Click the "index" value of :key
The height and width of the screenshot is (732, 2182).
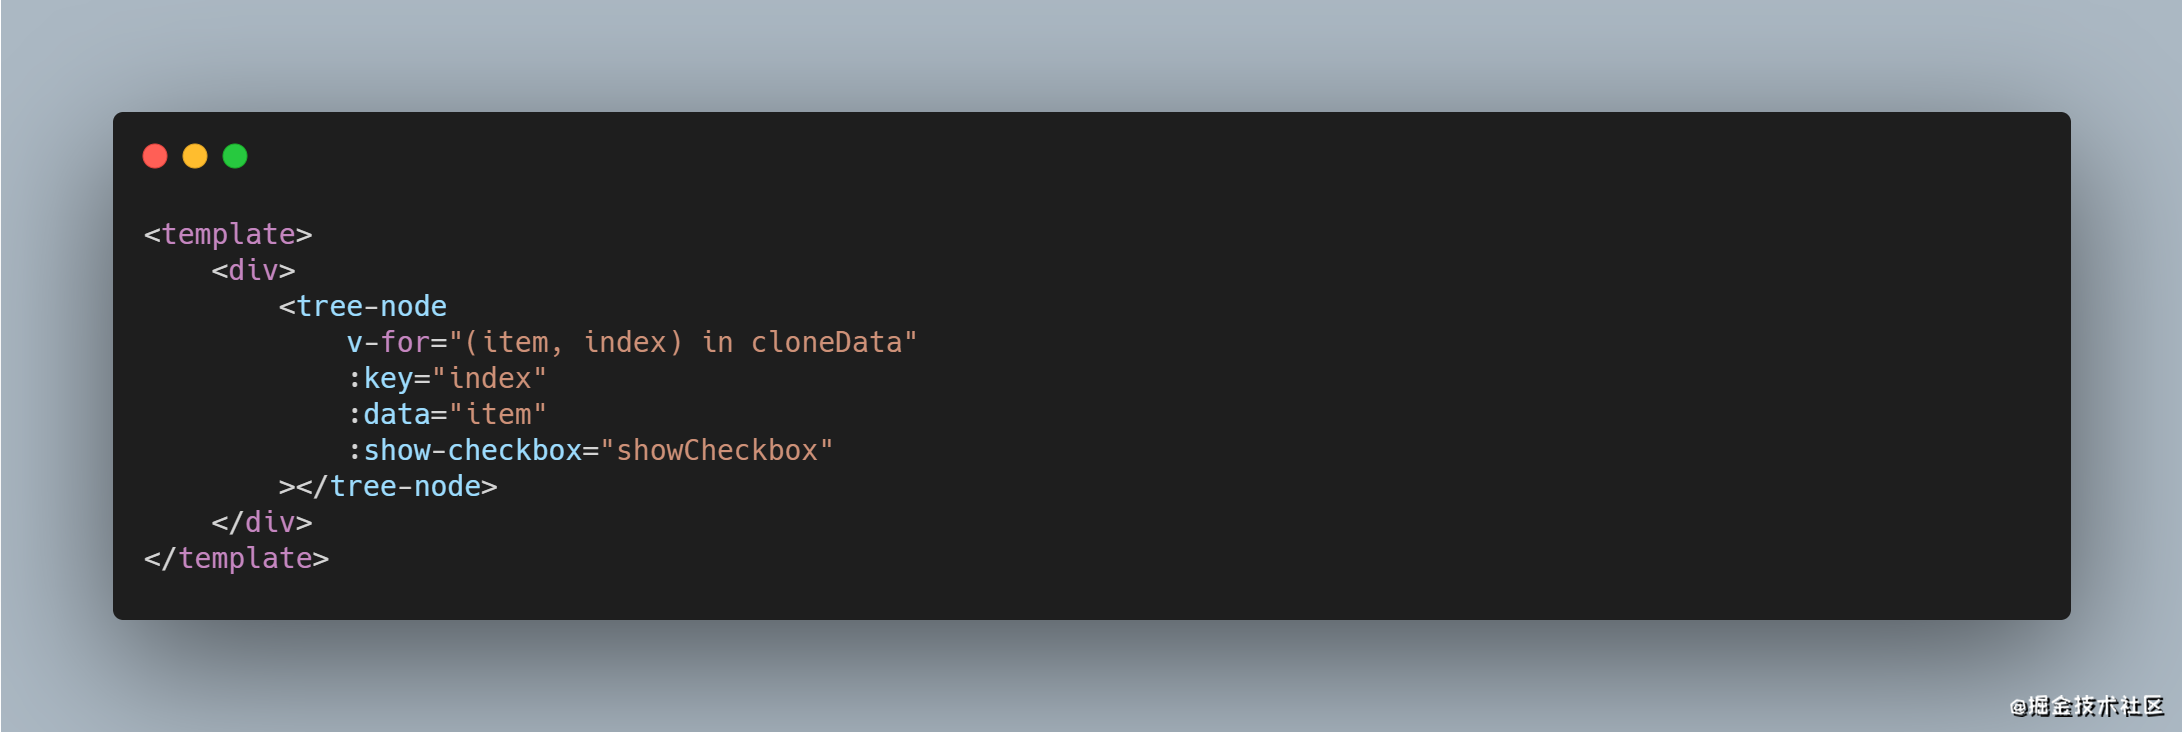coord(490,378)
